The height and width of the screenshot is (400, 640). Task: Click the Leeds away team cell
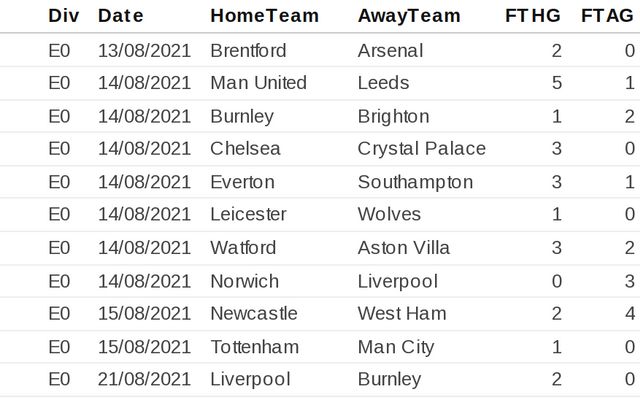pos(383,83)
